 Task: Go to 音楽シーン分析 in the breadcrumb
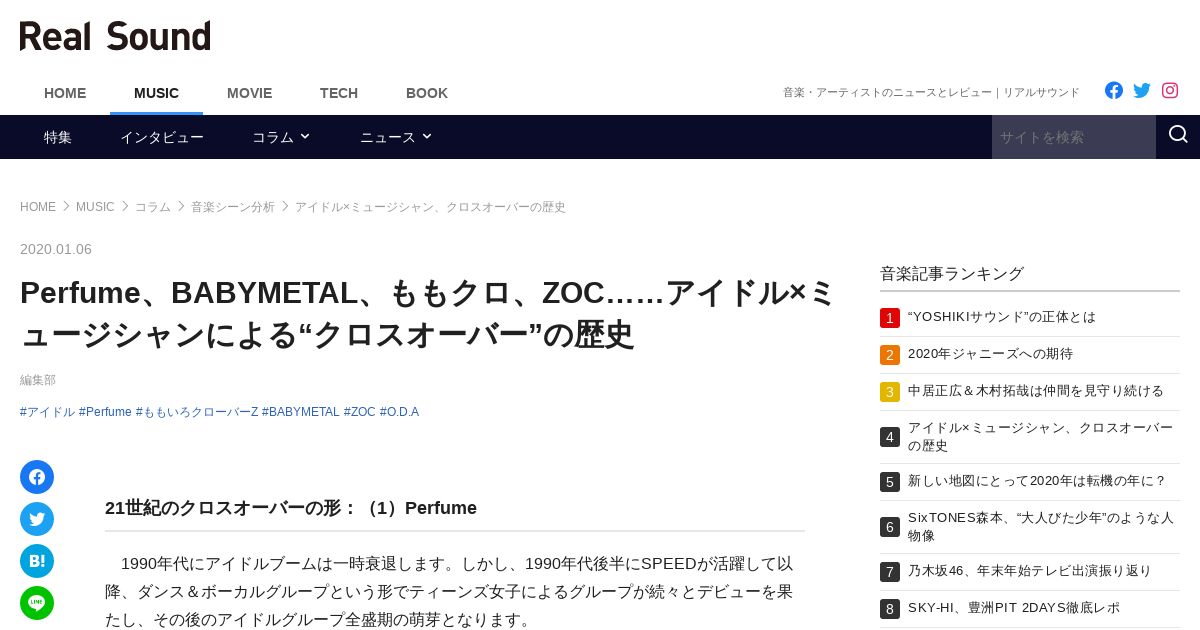point(233,207)
